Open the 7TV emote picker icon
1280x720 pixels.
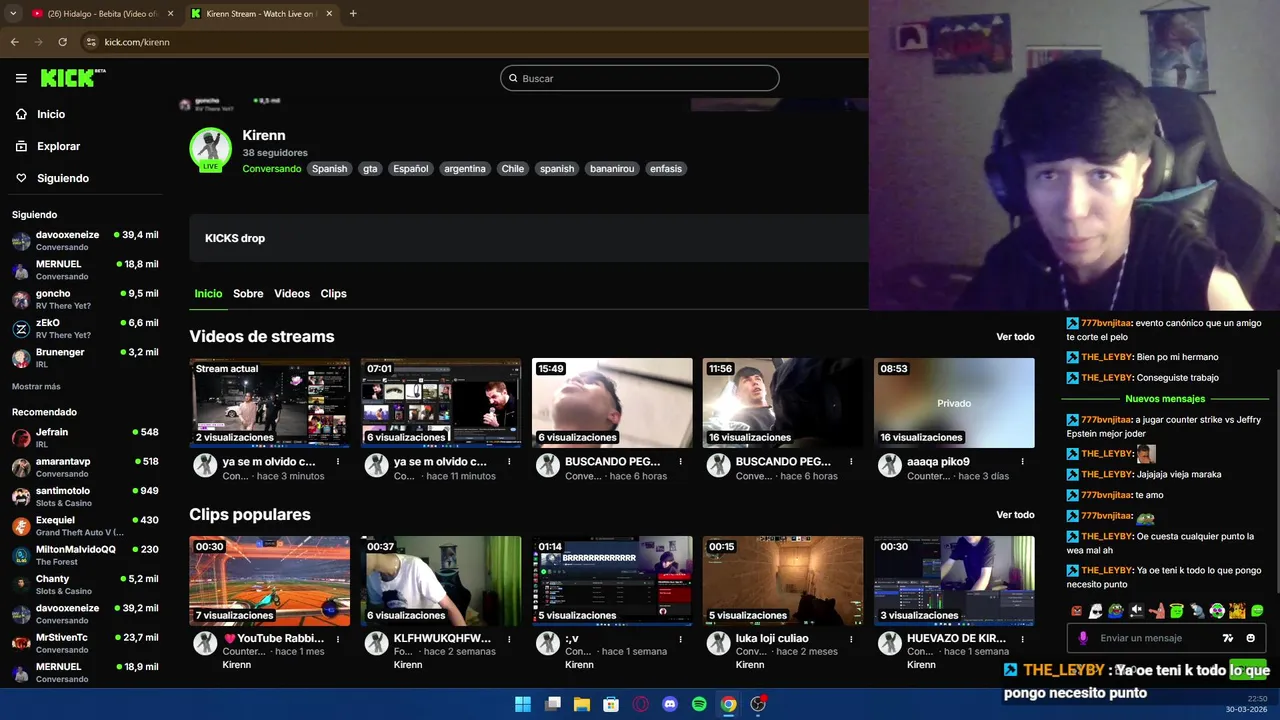(x=1228, y=638)
